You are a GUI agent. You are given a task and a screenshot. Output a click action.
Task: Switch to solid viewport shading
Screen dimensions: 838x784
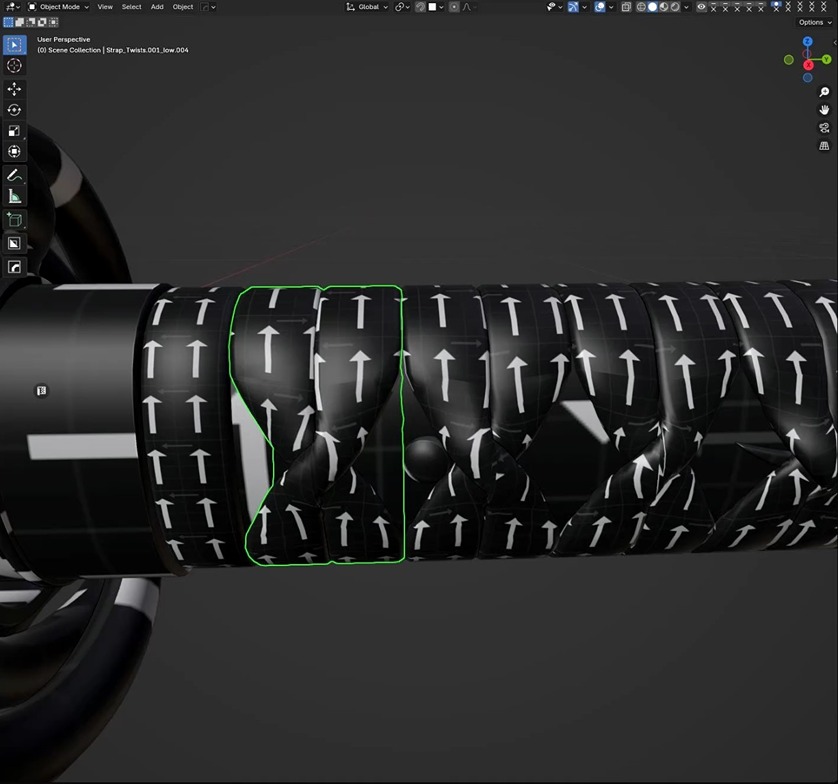(652, 7)
